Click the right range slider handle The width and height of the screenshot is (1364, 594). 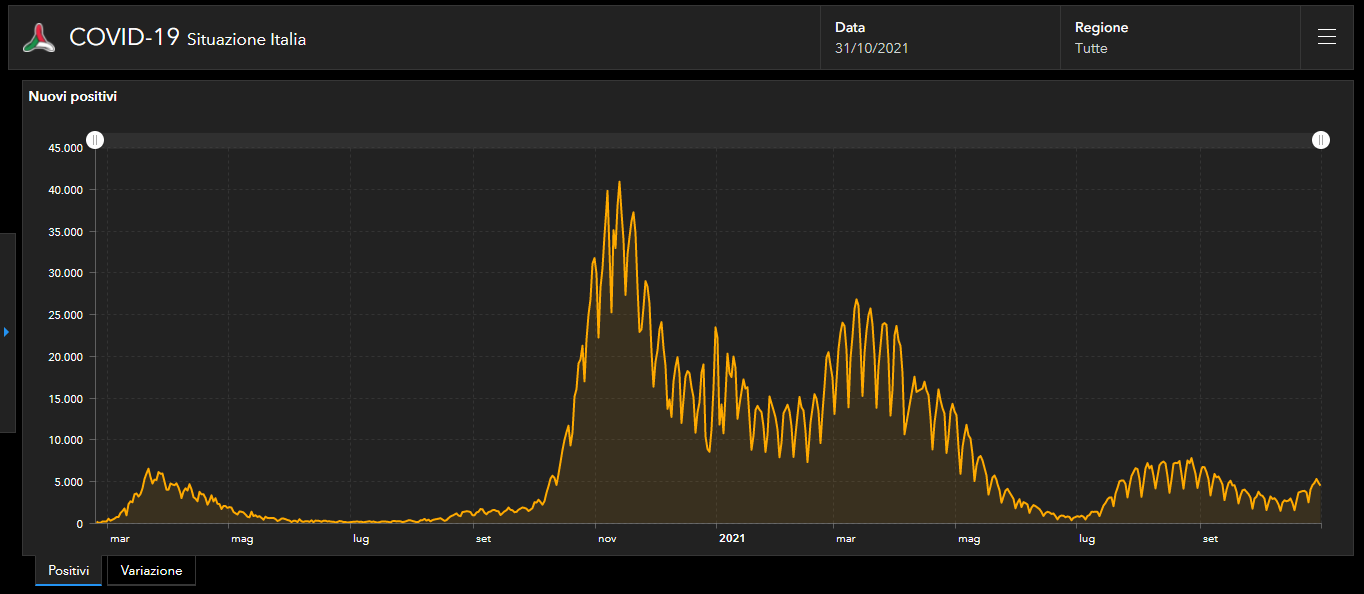click(x=1321, y=140)
